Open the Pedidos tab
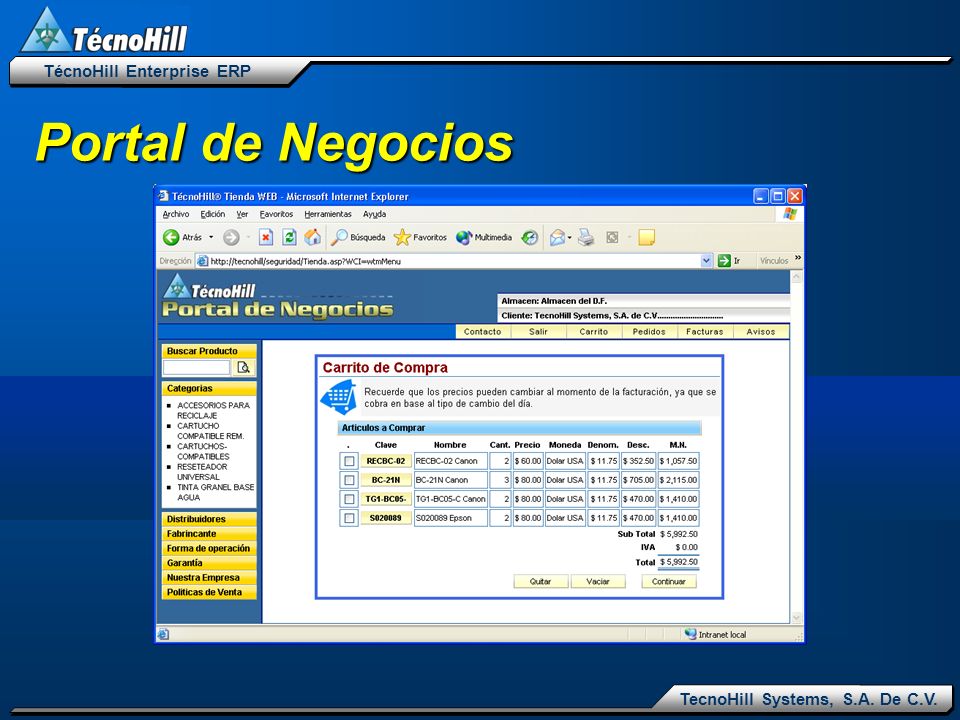The image size is (960, 720). pyautogui.click(x=649, y=331)
